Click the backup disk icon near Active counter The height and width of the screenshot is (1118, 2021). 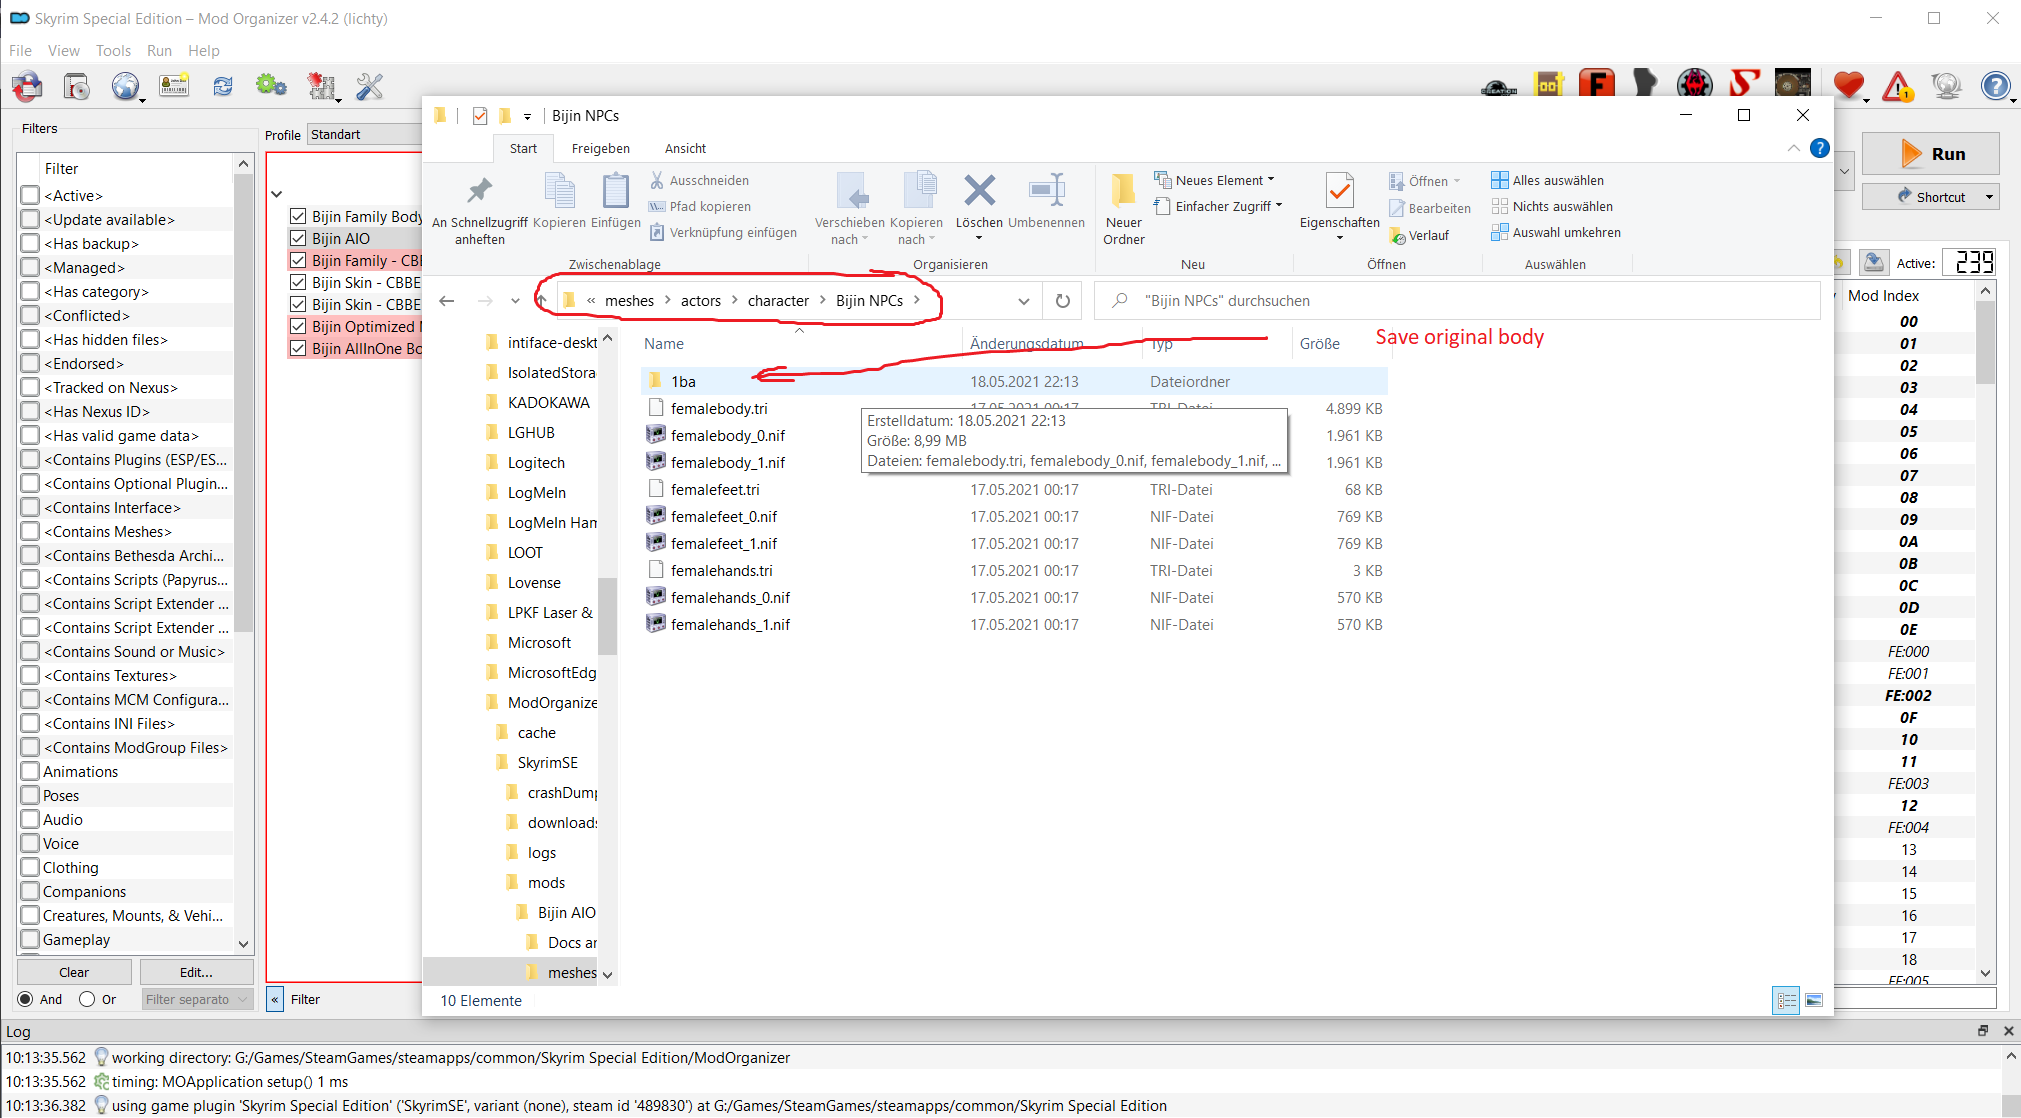1874,262
